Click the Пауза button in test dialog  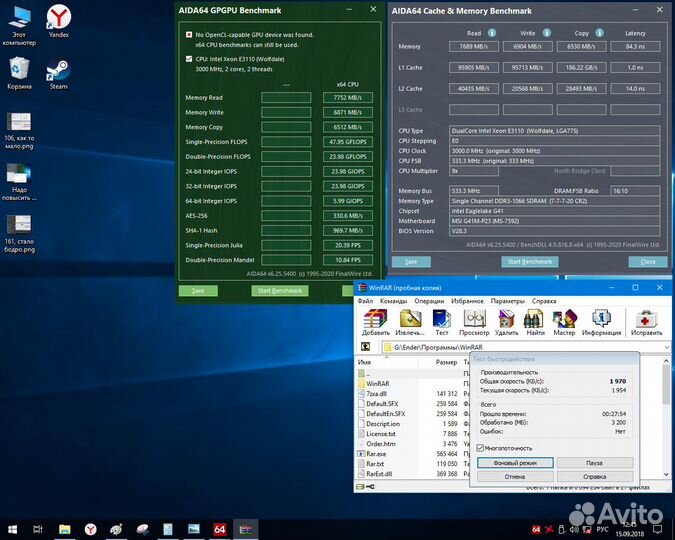point(594,463)
